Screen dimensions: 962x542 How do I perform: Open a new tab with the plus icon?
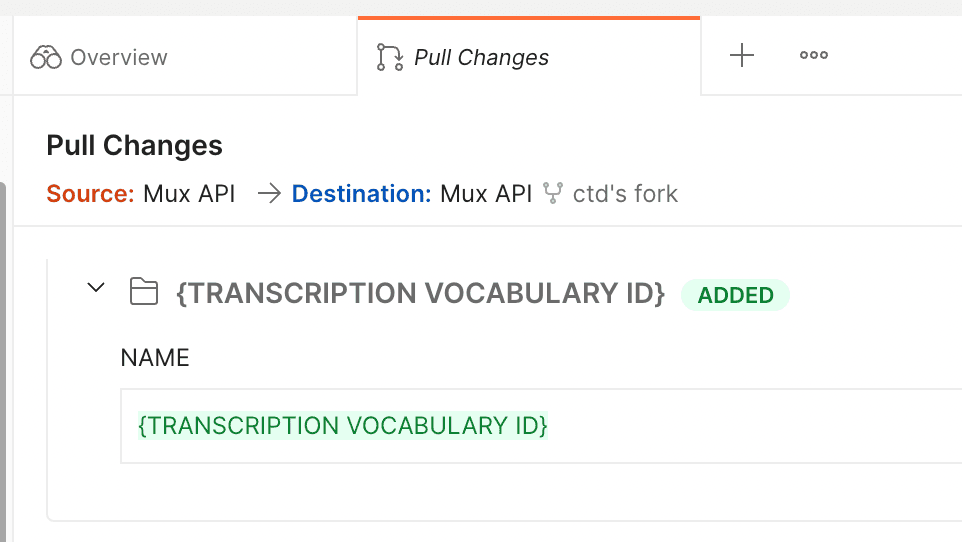click(741, 56)
